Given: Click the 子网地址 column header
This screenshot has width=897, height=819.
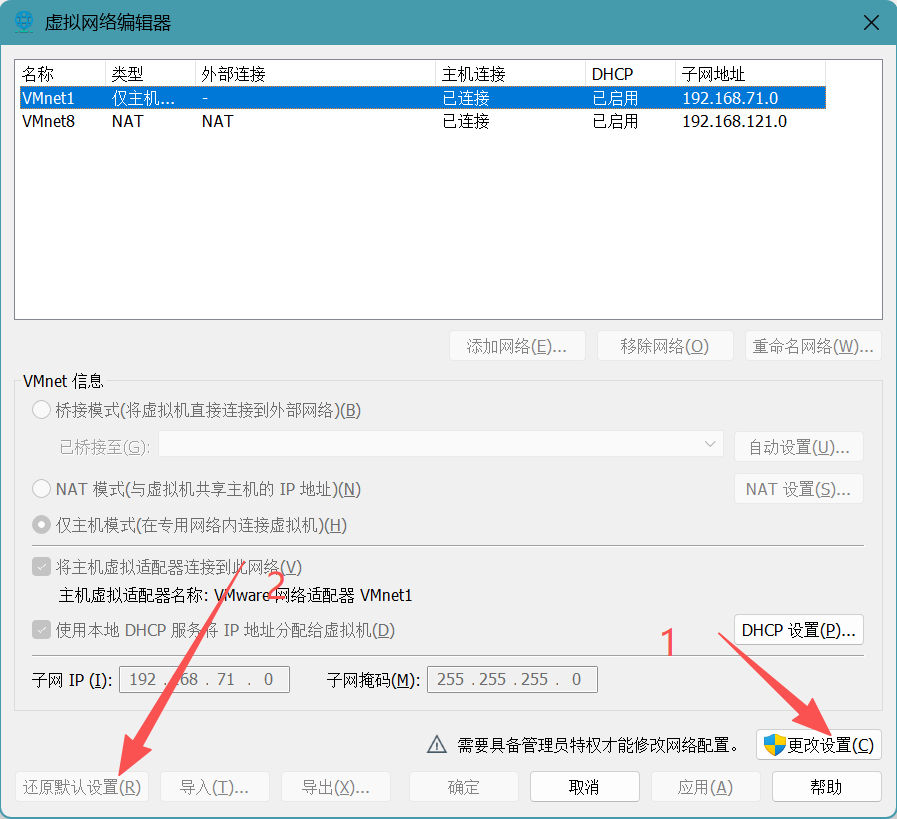Looking at the screenshot, I should 751,74.
